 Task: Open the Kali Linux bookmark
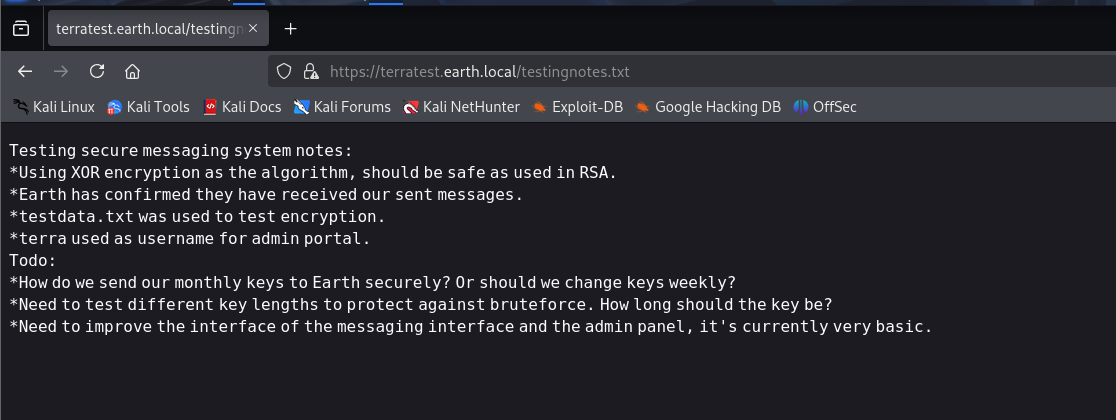54,107
